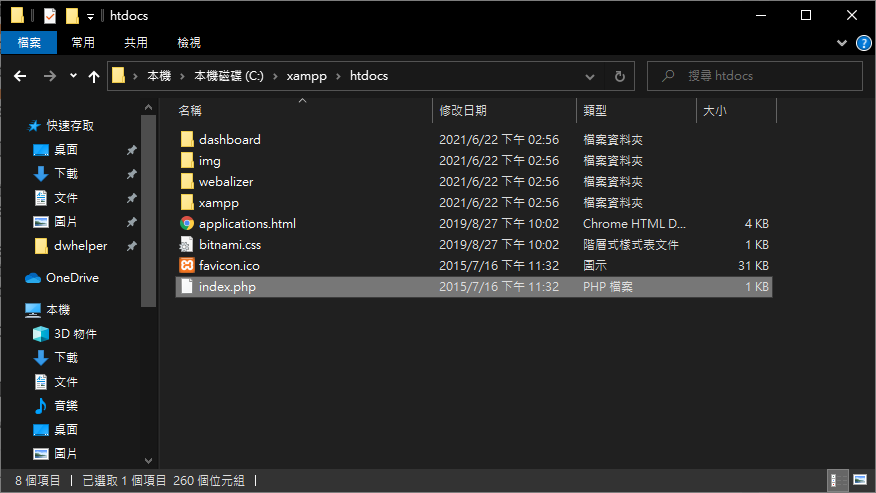Viewport: 876px width, 493px height.
Task: Select dwhelper in the sidebar
Action: [x=80, y=246]
